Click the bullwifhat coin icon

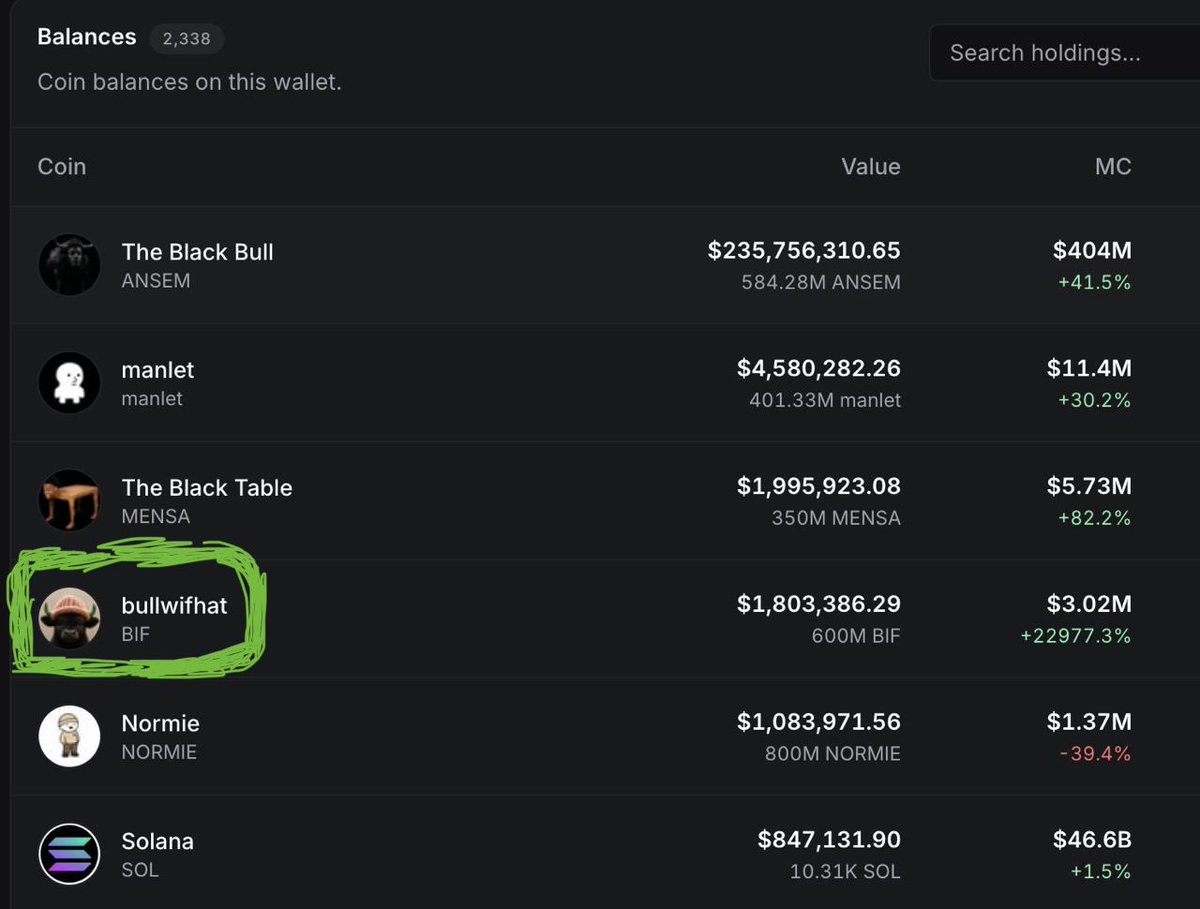69,618
